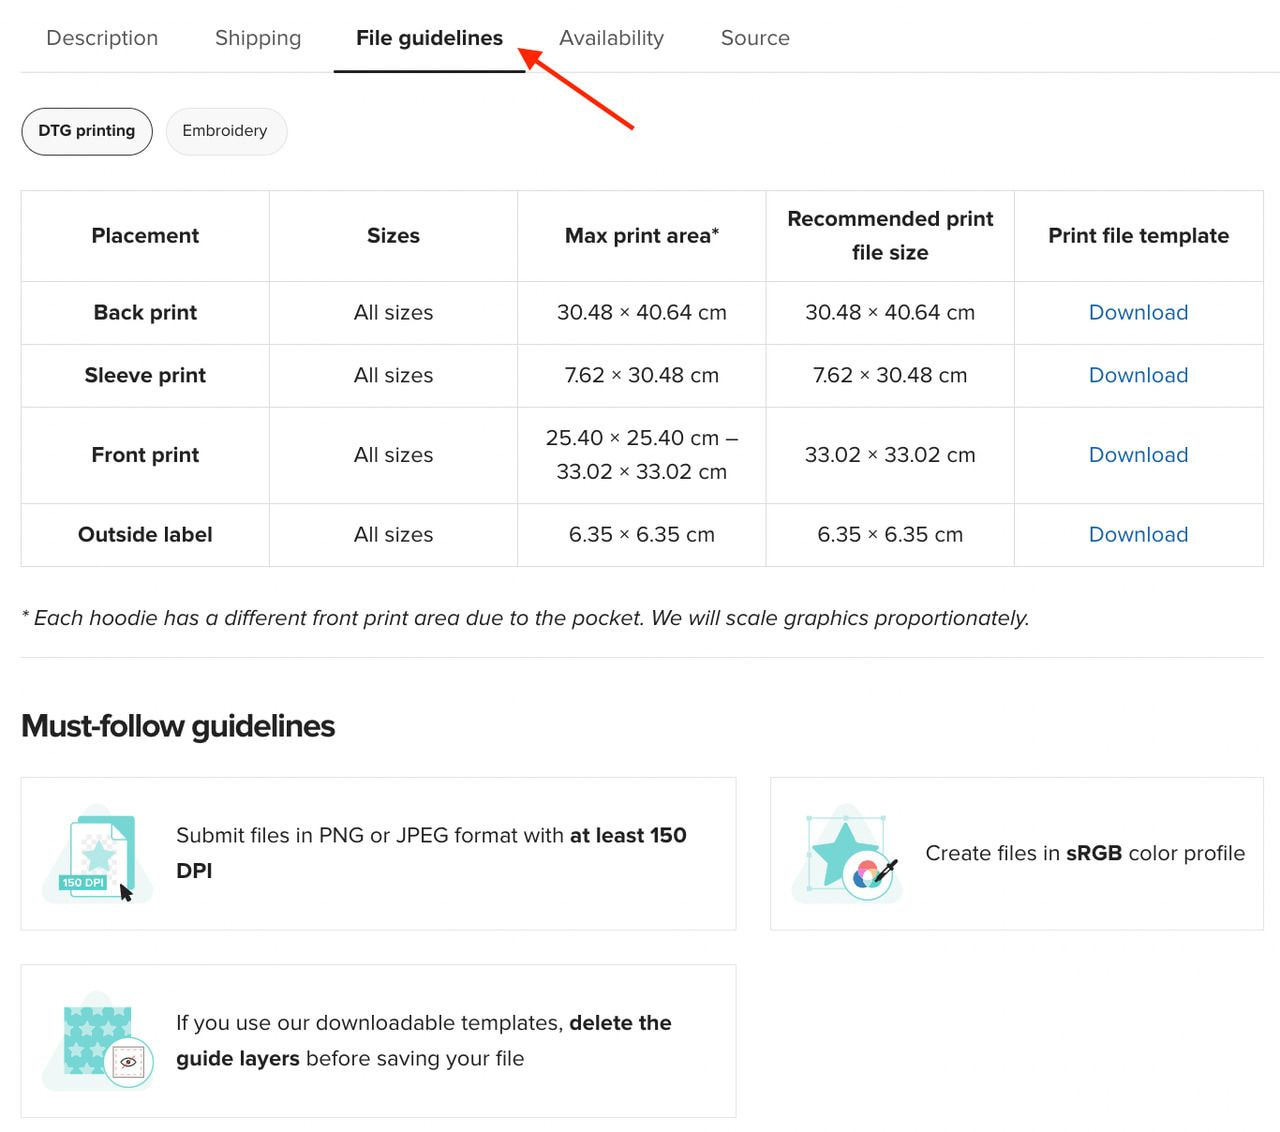Image resolution: width=1280 pixels, height=1132 pixels.
Task: Download the Front print template
Action: pyautogui.click(x=1138, y=455)
